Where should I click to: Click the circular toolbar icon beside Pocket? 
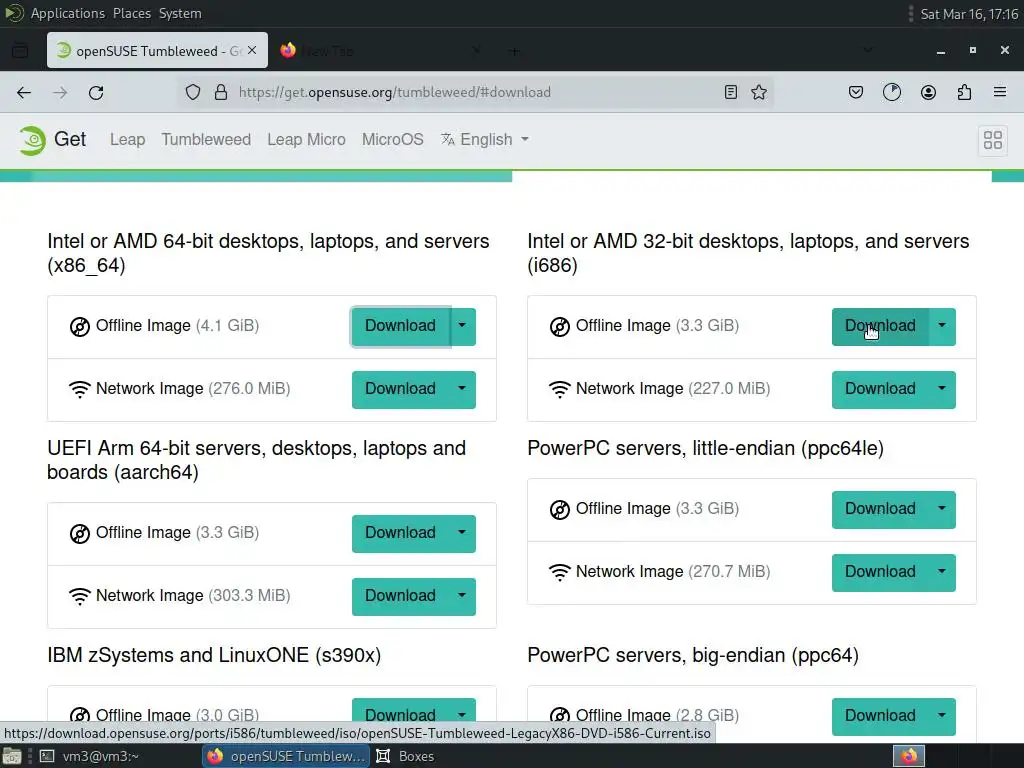click(x=891, y=92)
